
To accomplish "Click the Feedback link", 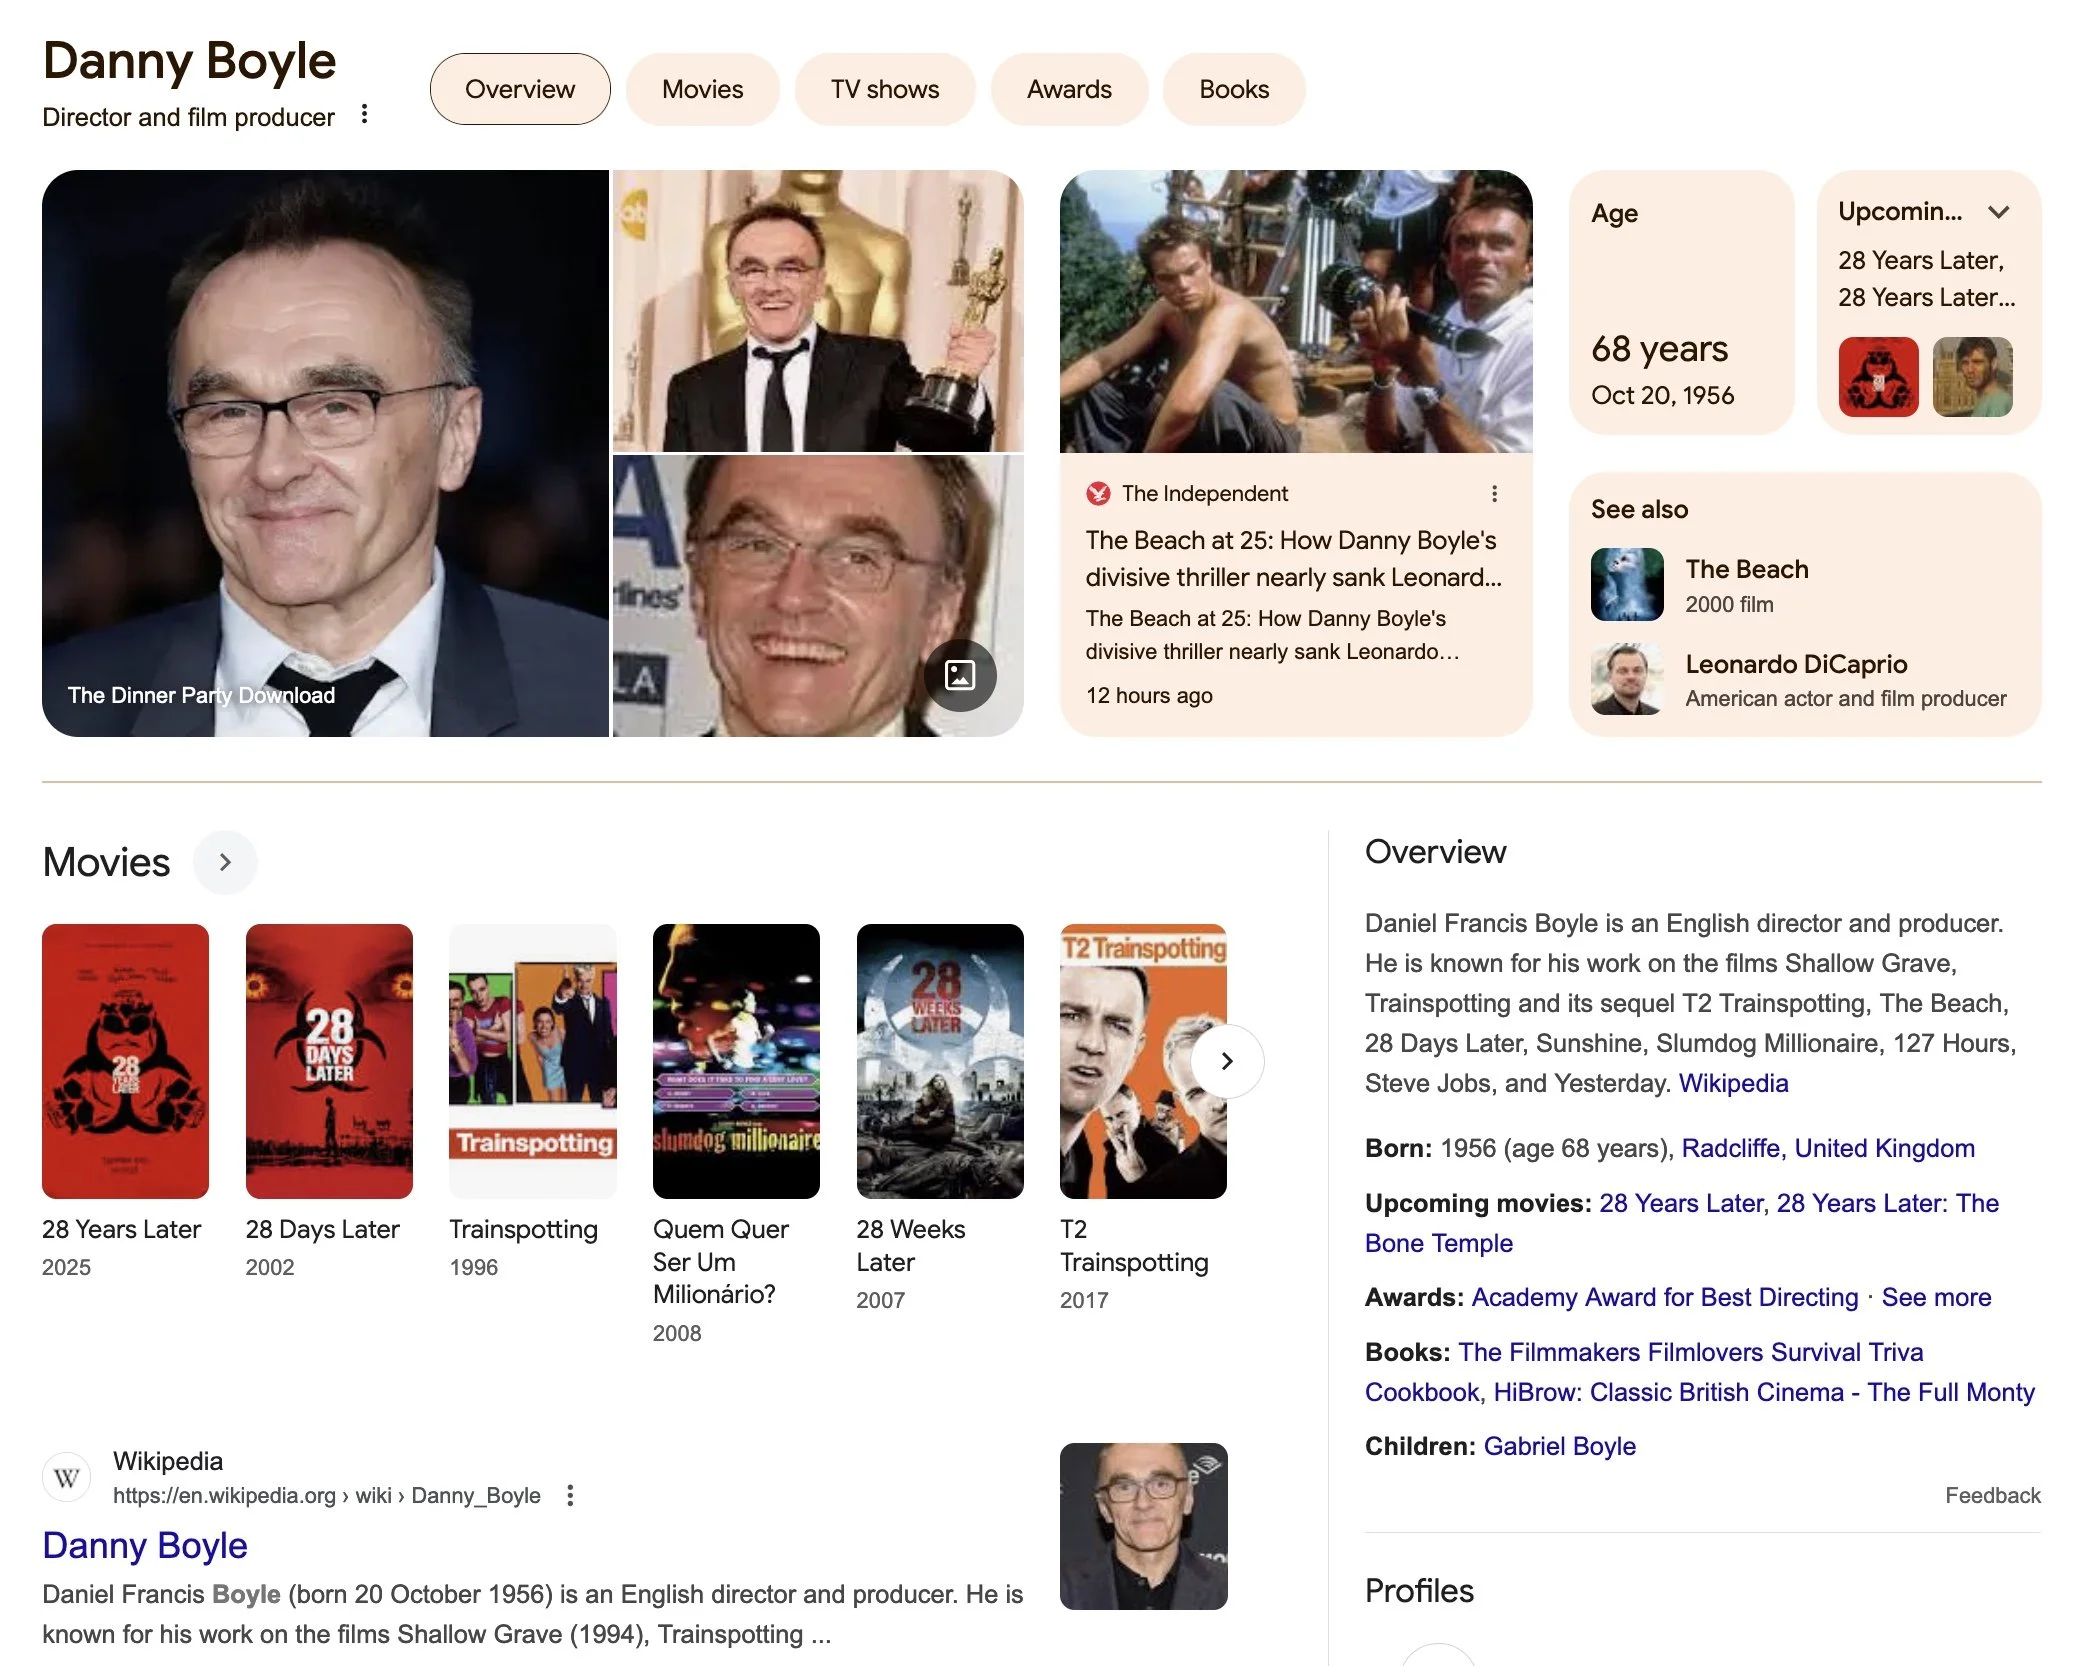I will coord(1992,1495).
